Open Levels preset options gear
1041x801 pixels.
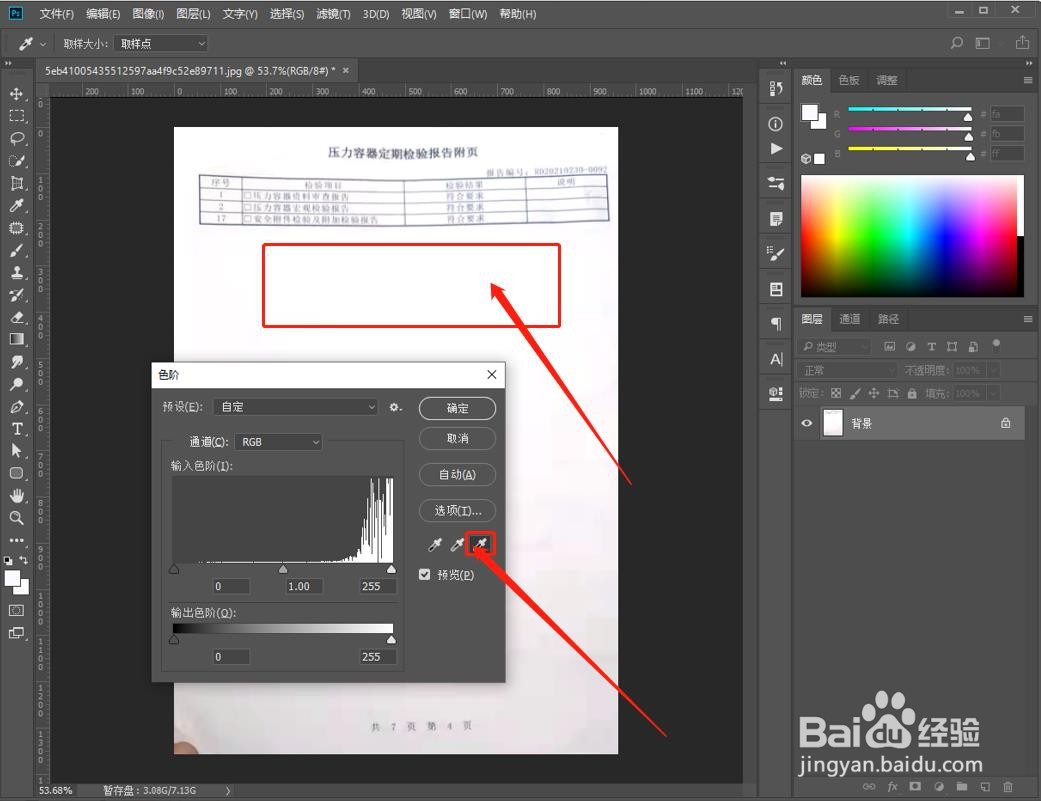point(395,407)
